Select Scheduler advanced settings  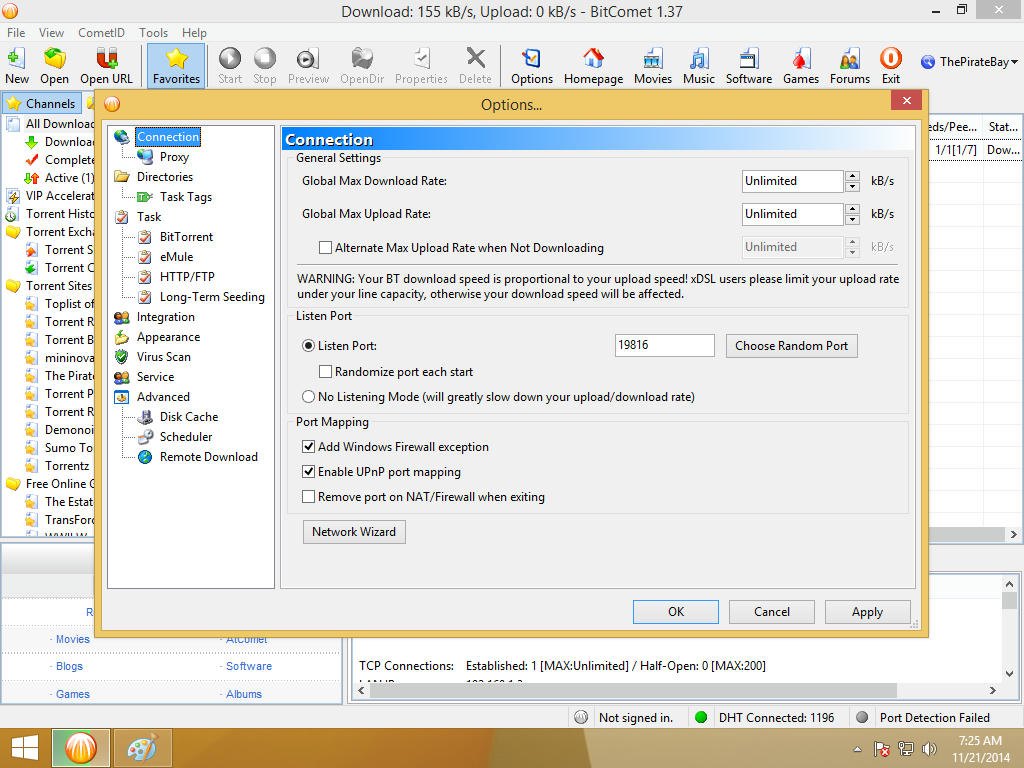point(185,437)
